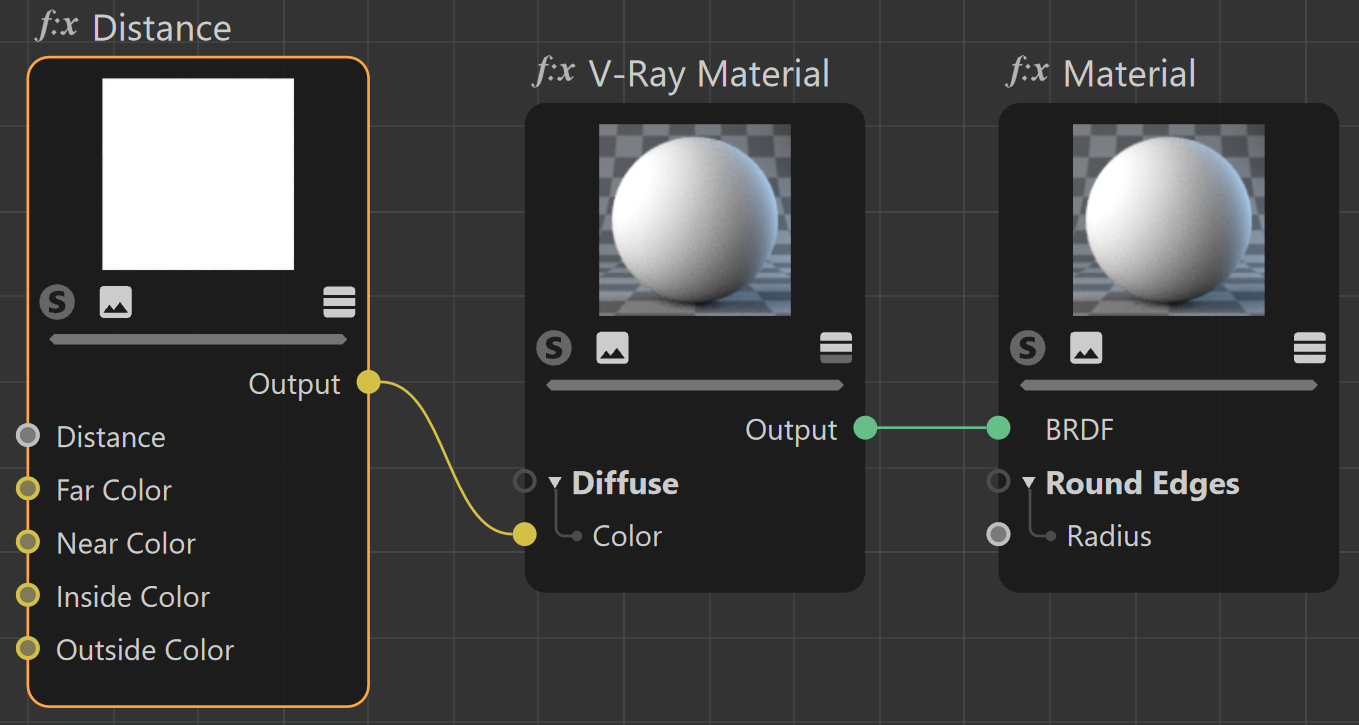
Task: Click the preview collapse bar on V-Ray Material node
Action: tap(695, 385)
